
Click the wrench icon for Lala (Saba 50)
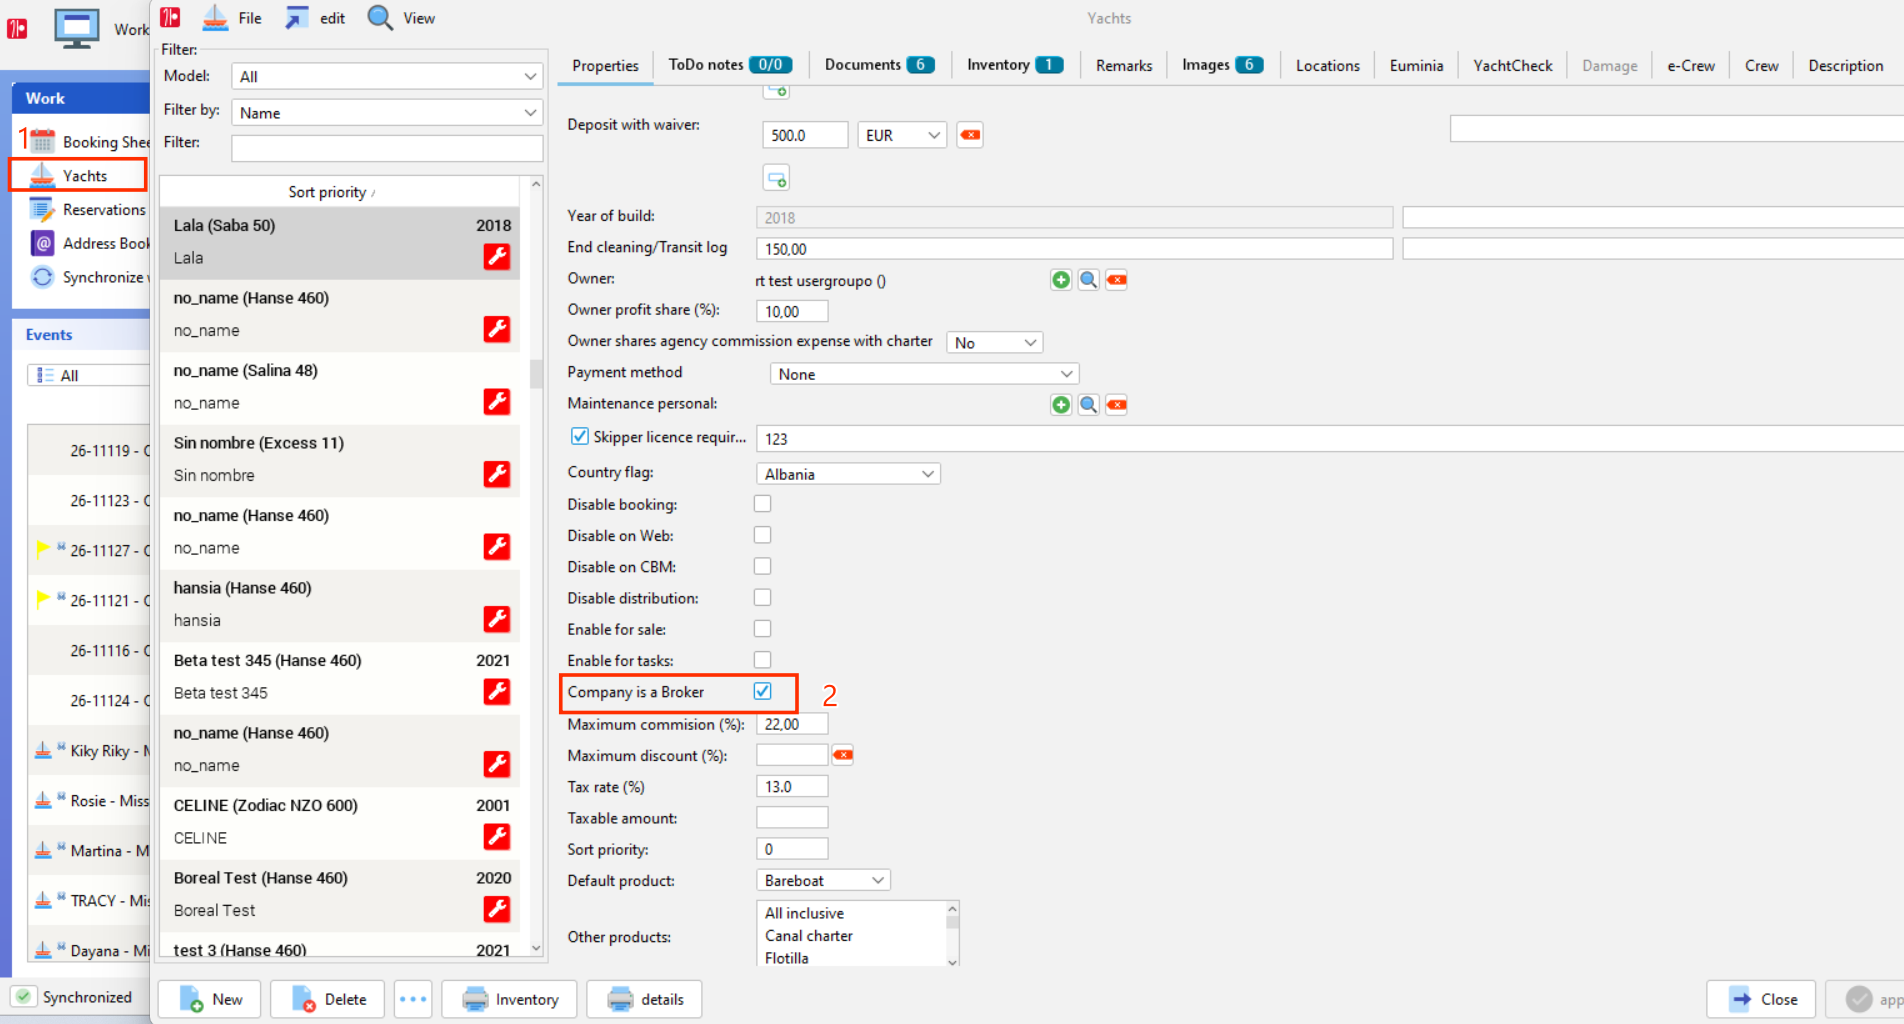click(x=497, y=257)
